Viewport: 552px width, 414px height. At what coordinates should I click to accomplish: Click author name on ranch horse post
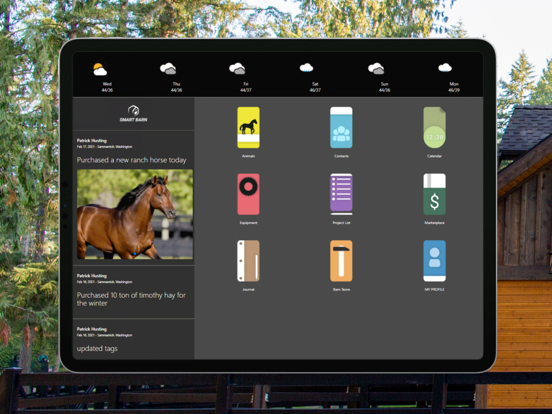click(92, 140)
